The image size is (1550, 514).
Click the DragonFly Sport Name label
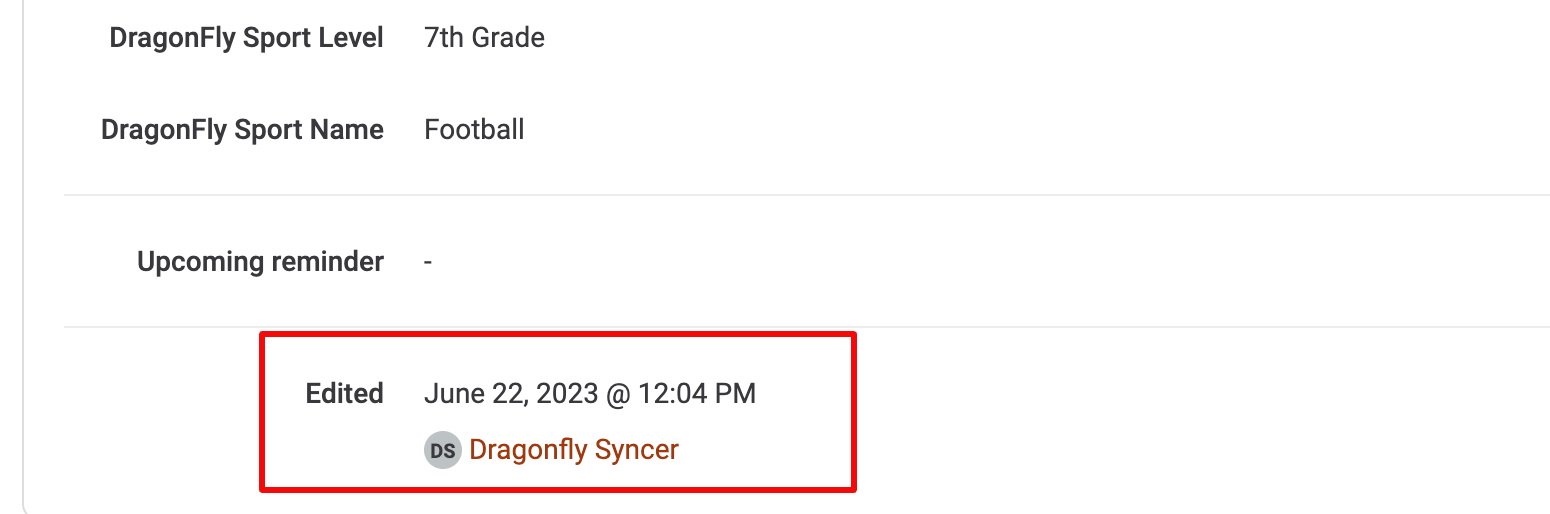click(x=243, y=130)
